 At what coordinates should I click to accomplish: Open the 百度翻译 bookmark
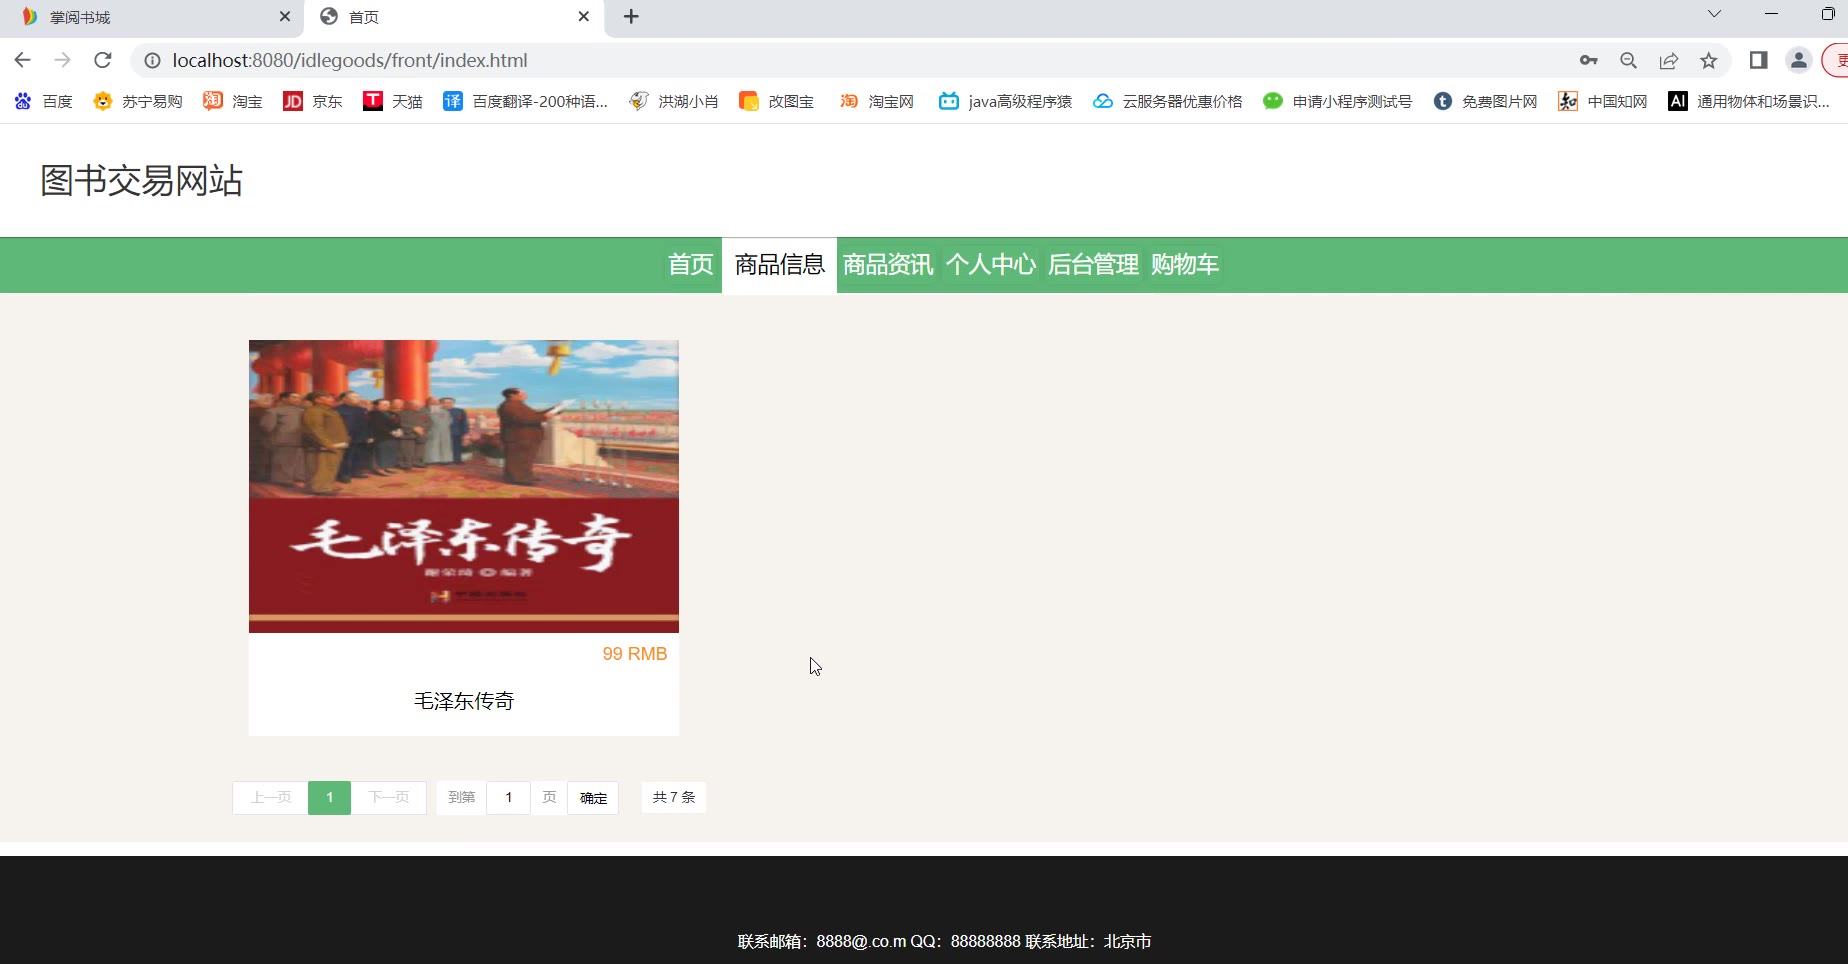click(x=526, y=101)
